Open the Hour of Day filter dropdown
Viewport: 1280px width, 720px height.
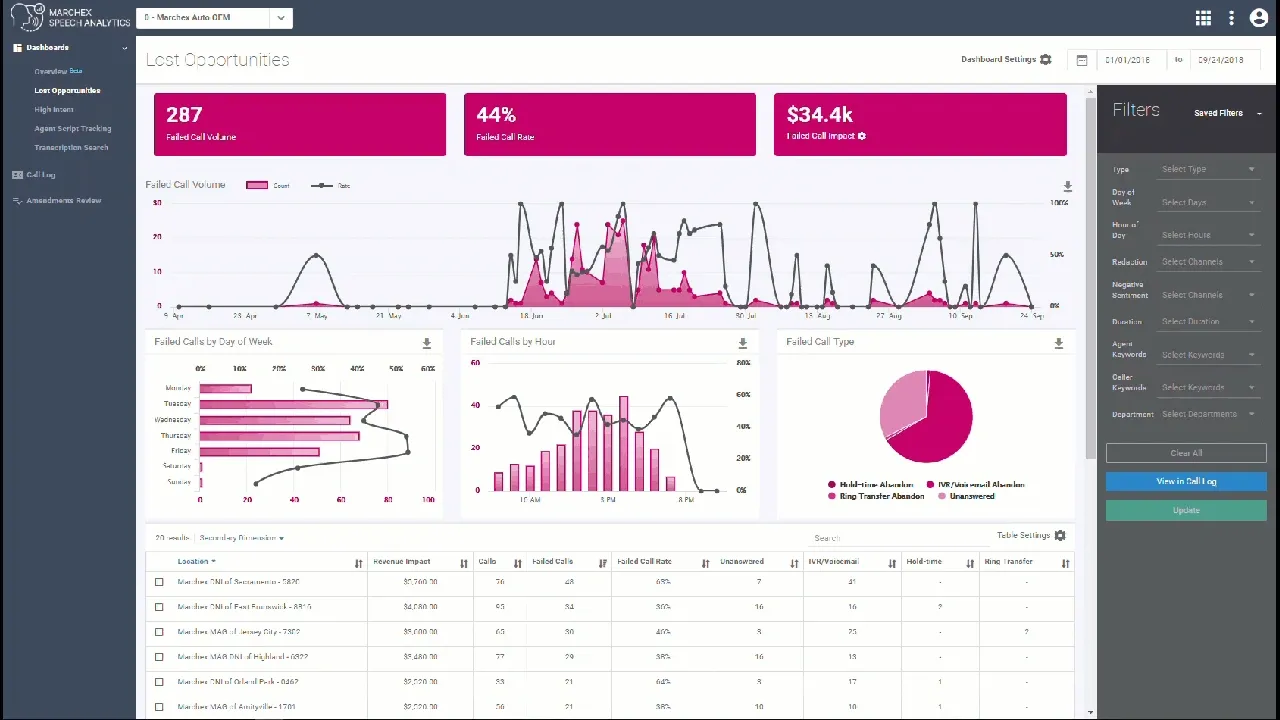click(x=1207, y=236)
